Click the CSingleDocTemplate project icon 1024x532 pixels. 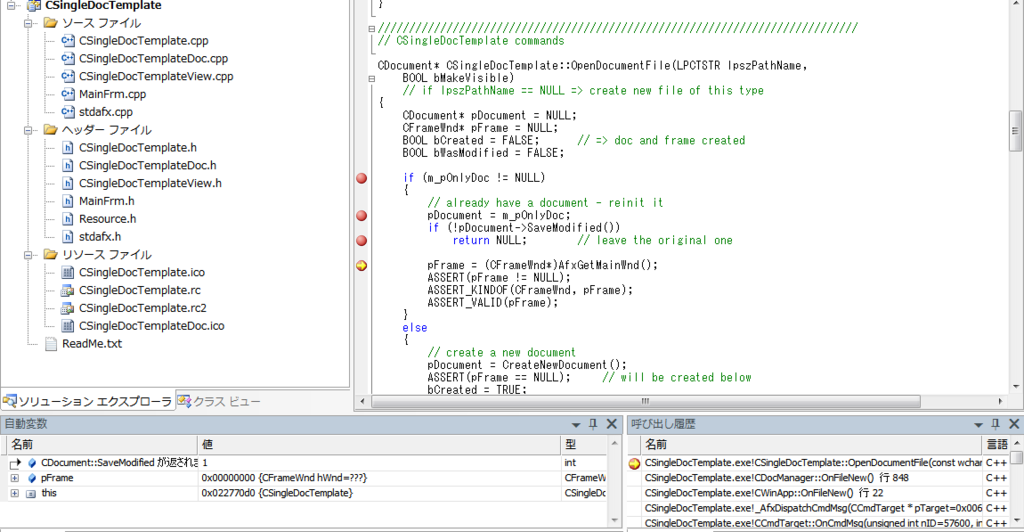(33, 5)
